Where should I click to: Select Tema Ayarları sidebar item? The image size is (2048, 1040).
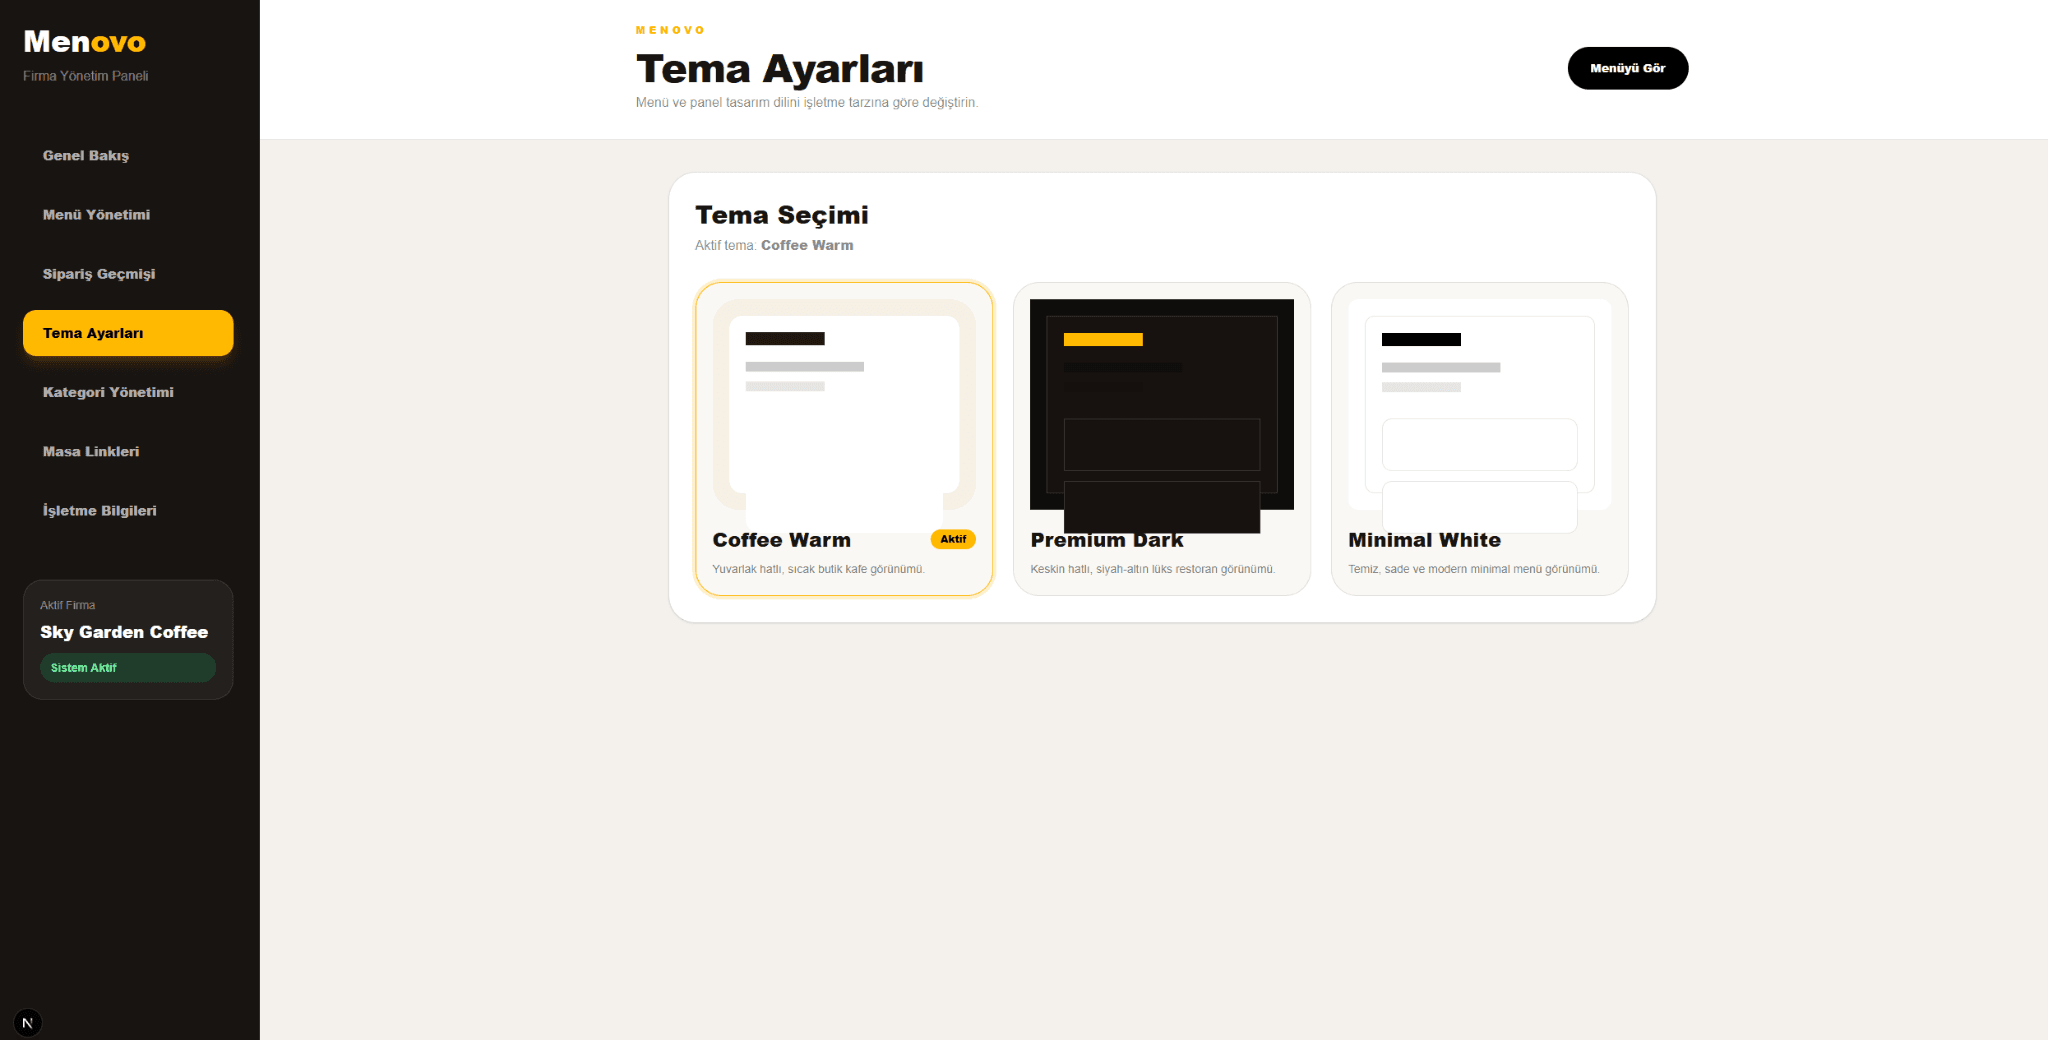coord(128,333)
